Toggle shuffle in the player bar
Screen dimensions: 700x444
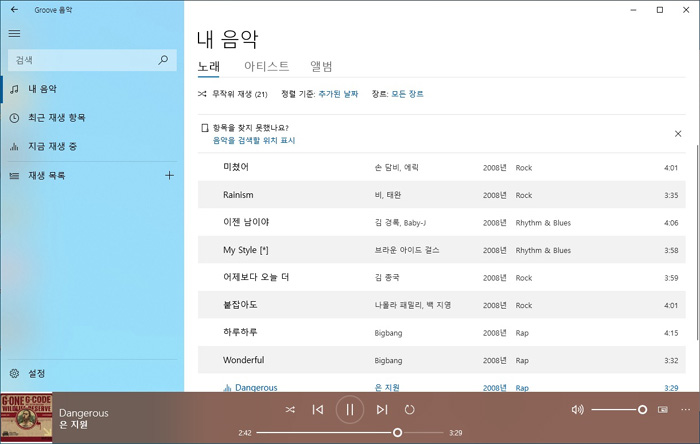290,409
